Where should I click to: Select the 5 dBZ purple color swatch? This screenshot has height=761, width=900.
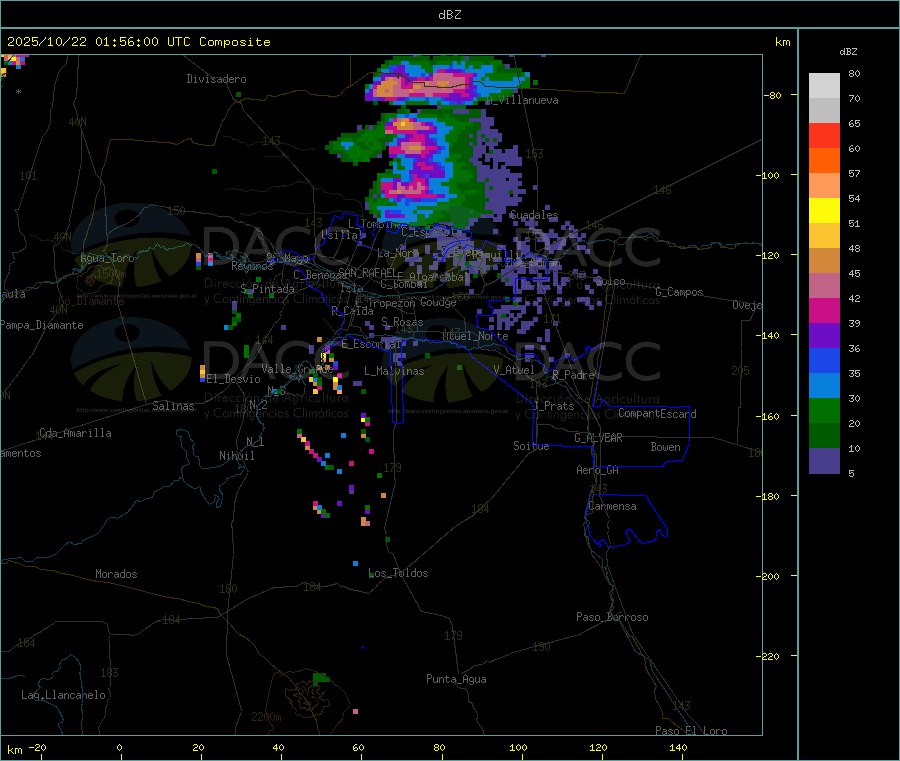pyautogui.click(x=824, y=461)
